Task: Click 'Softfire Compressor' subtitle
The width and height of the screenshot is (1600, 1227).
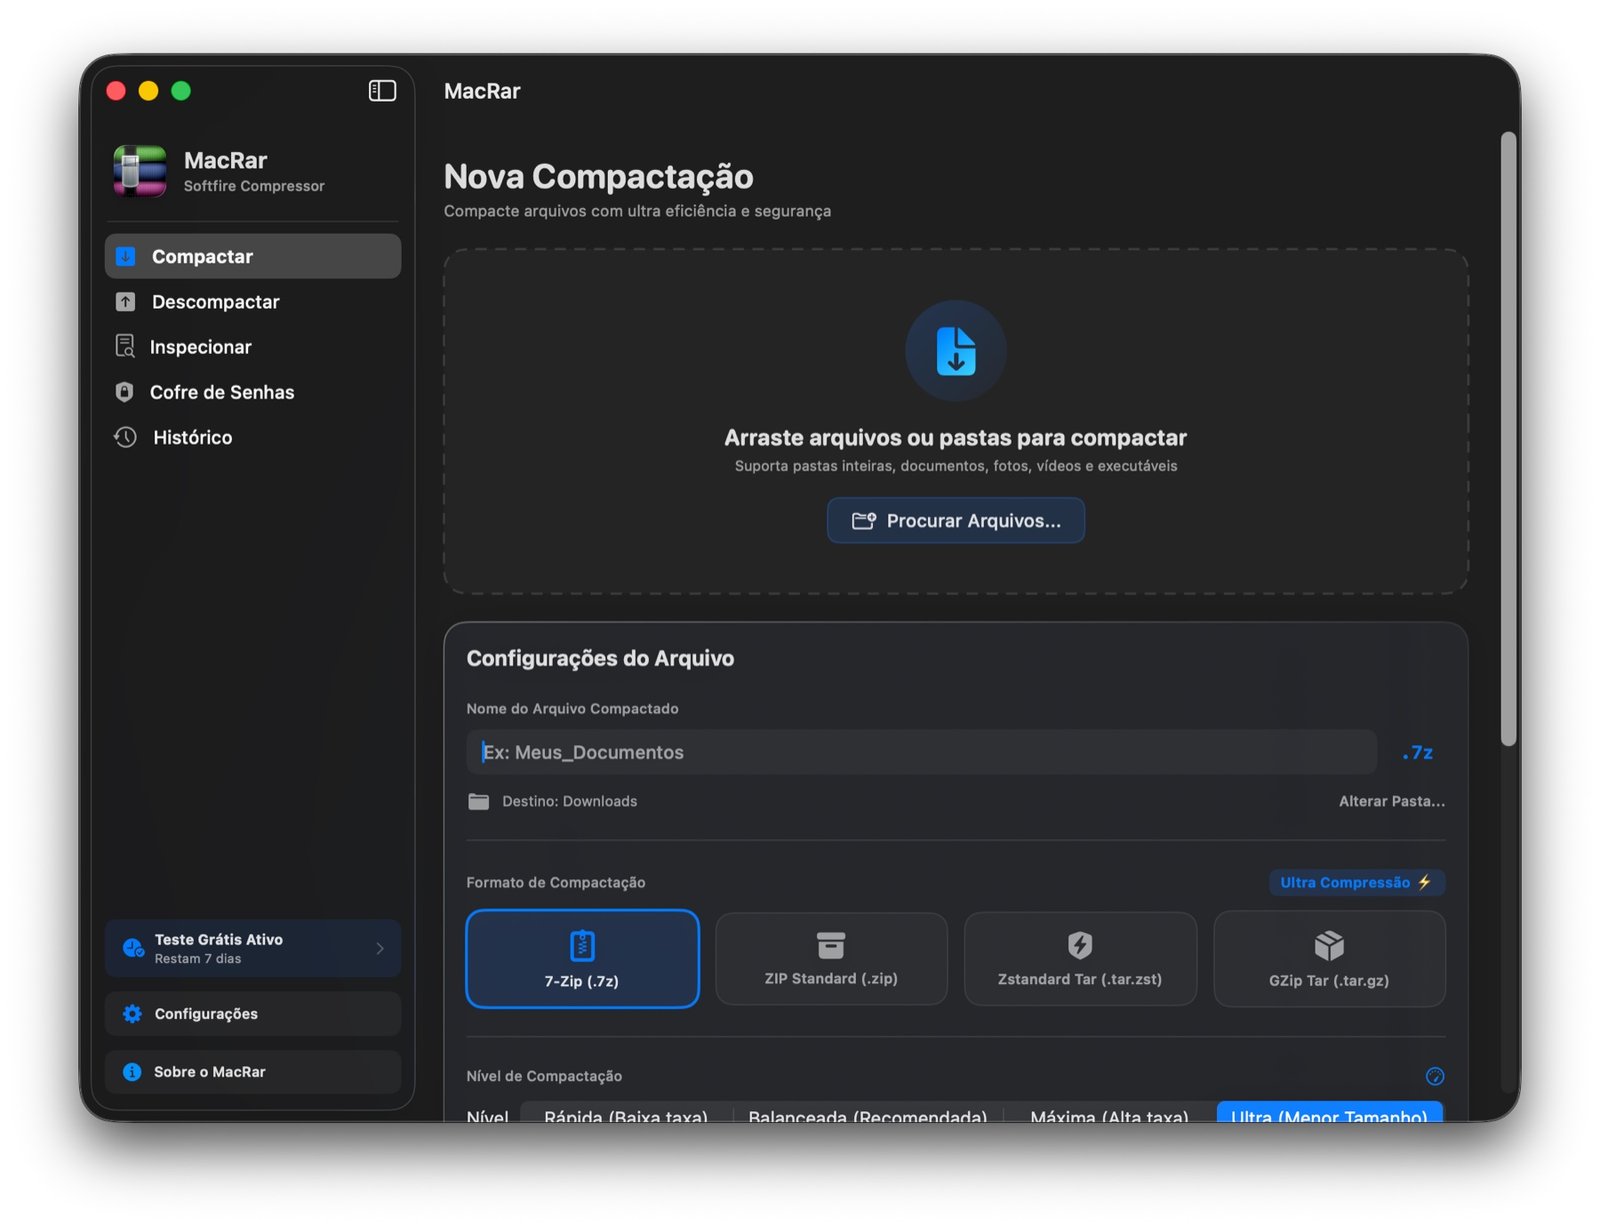Action: 254,186
